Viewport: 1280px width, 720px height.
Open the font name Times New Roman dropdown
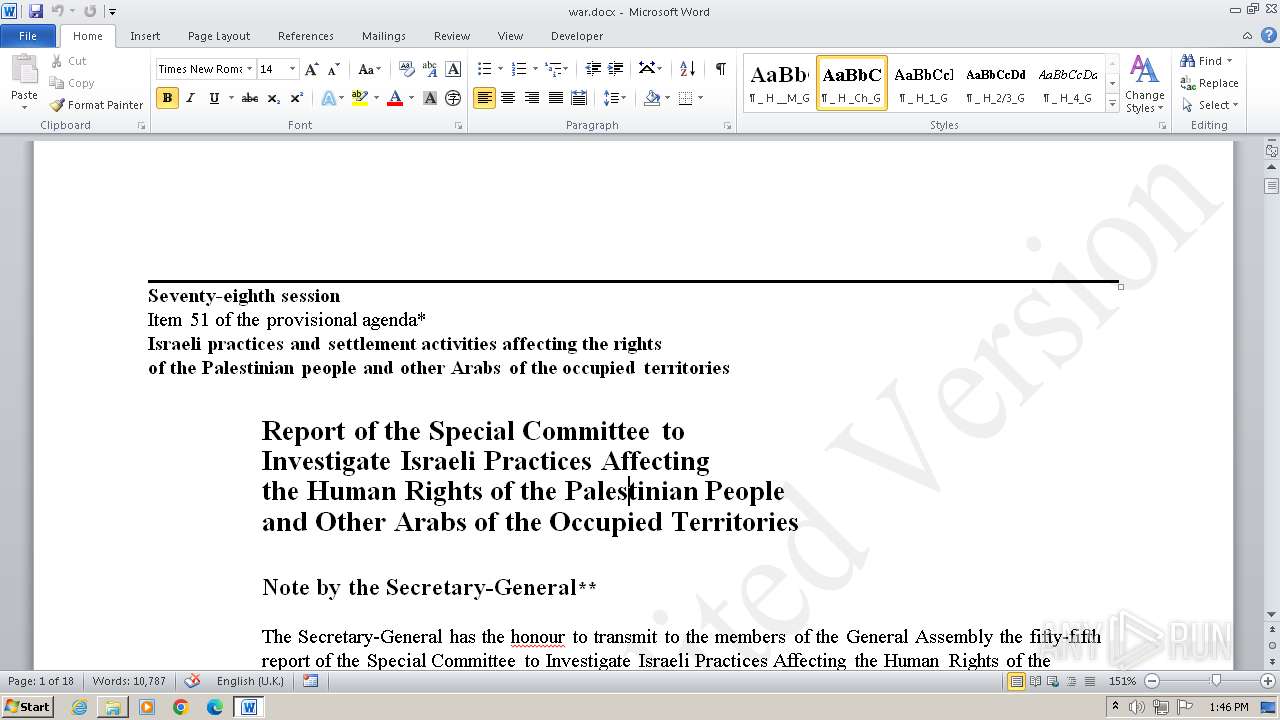pyautogui.click(x=249, y=69)
